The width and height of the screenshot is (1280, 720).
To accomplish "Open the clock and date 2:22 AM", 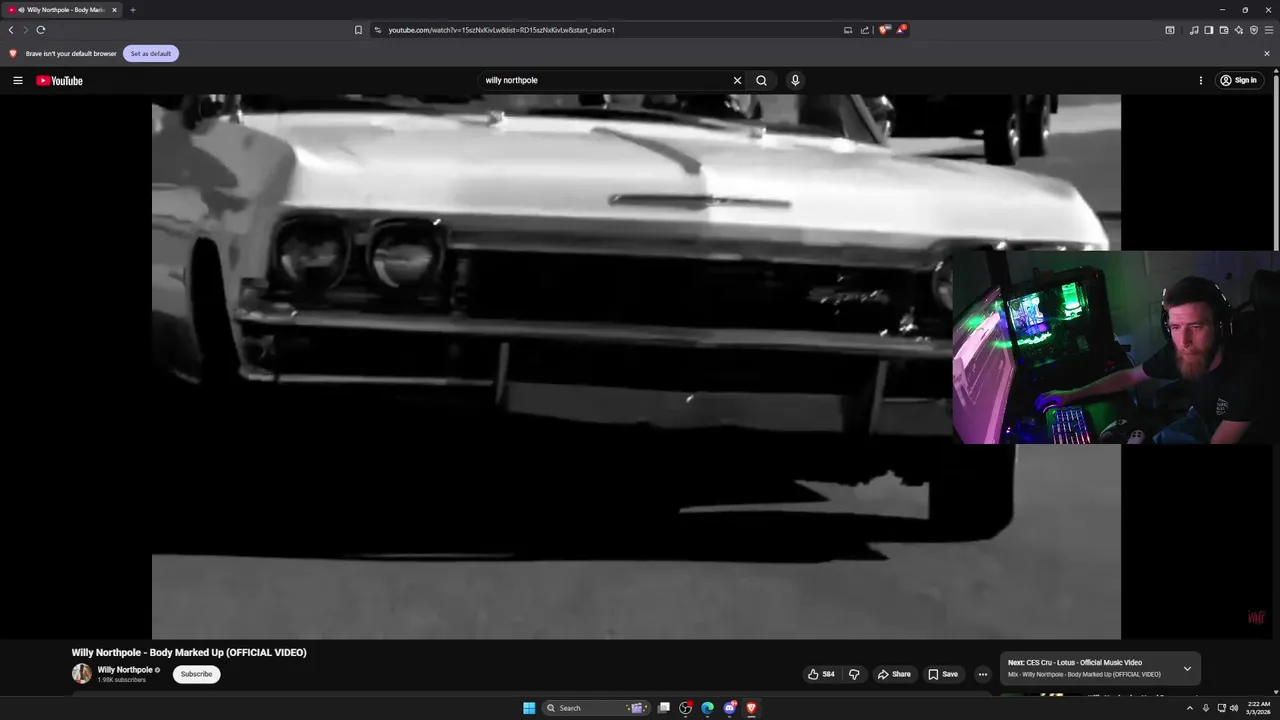I will pos(1259,708).
